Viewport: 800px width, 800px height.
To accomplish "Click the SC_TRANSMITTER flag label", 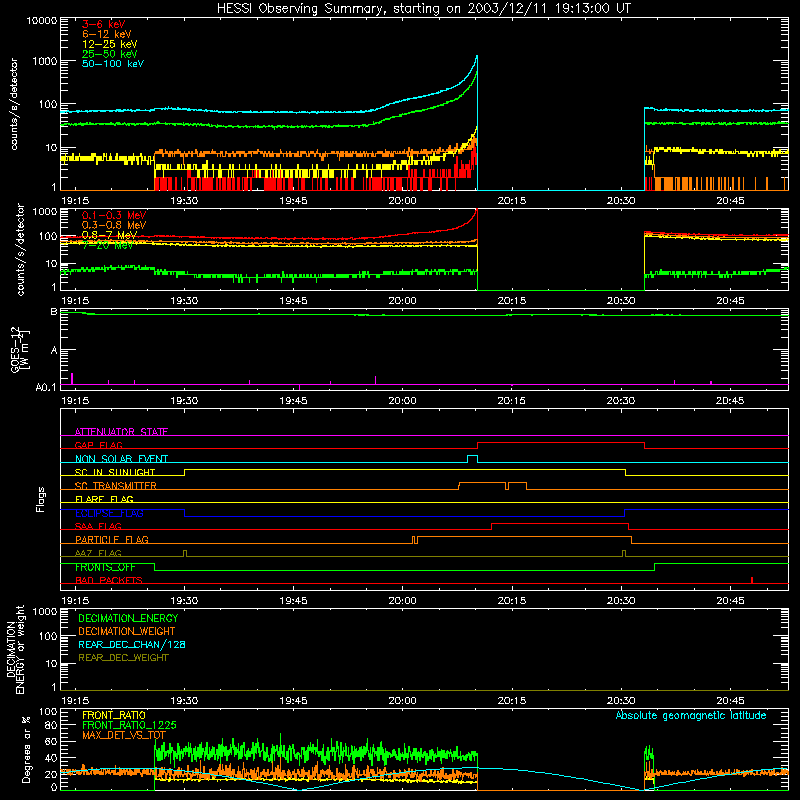I will click(x=116, y=486).
